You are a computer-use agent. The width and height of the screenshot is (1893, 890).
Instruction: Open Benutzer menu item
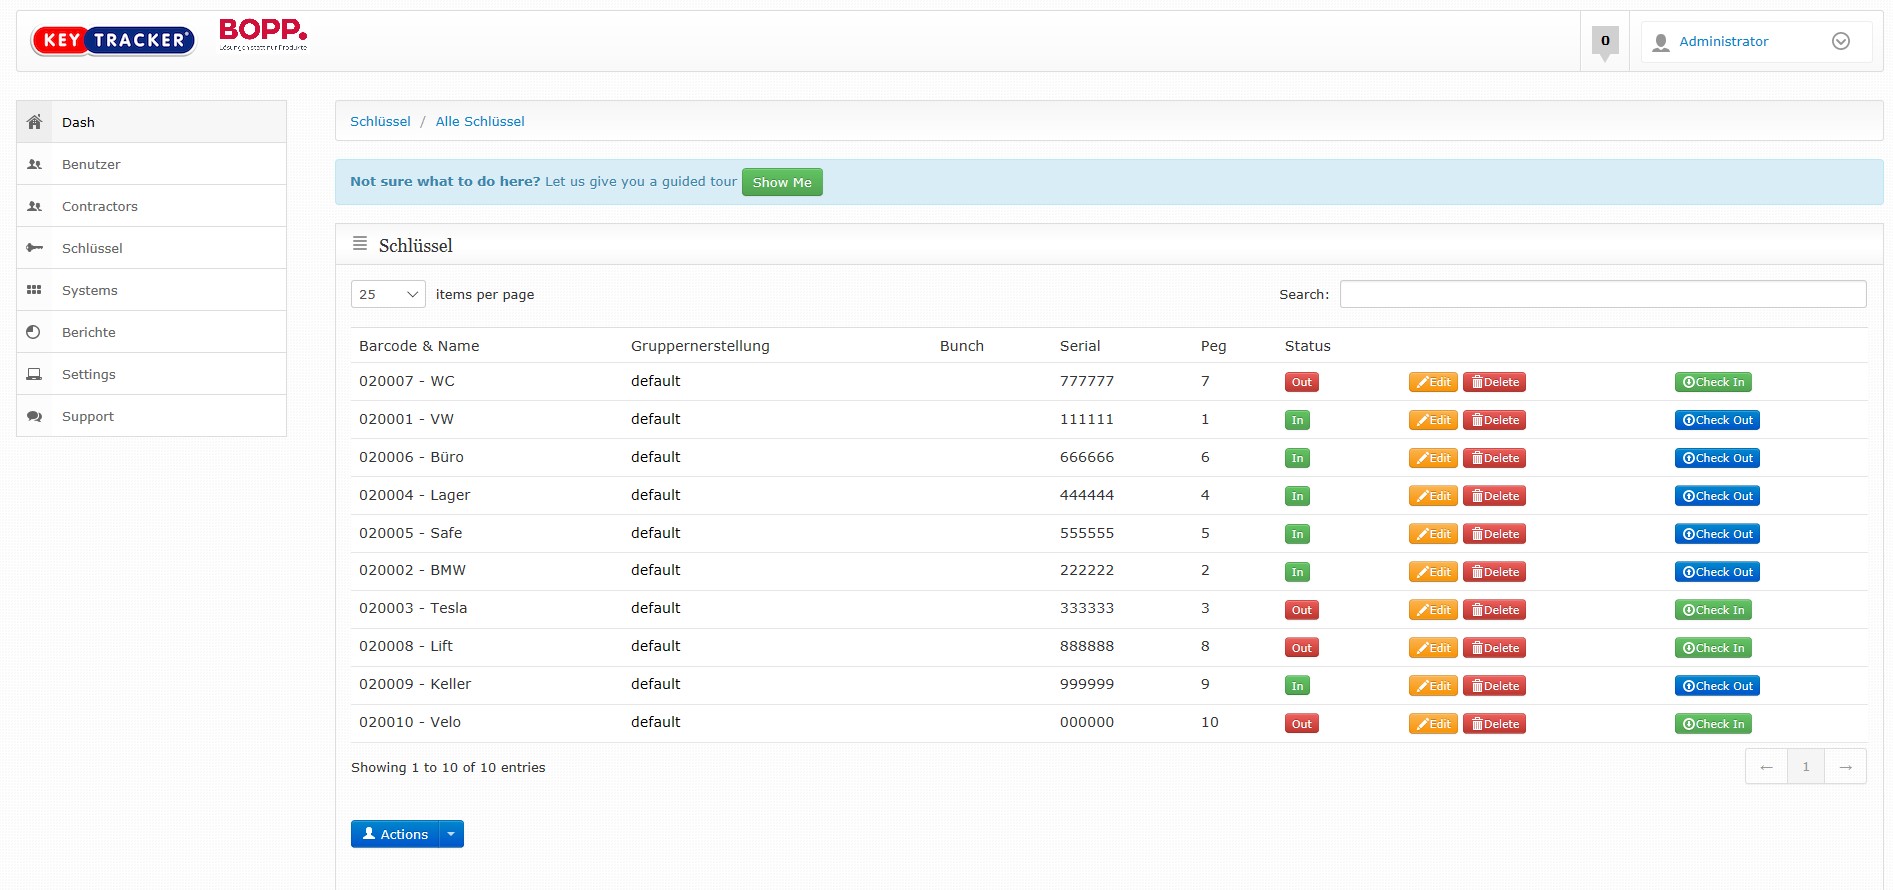152,164
